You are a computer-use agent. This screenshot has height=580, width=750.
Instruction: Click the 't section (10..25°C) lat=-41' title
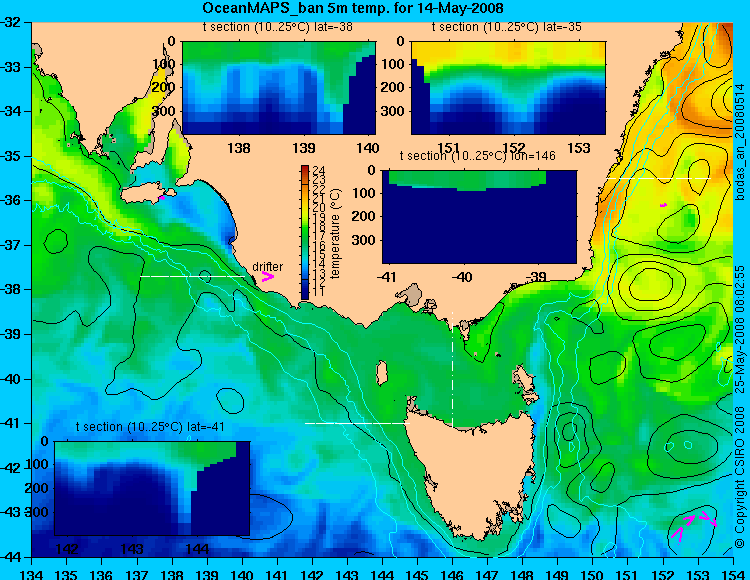[150, 427]
